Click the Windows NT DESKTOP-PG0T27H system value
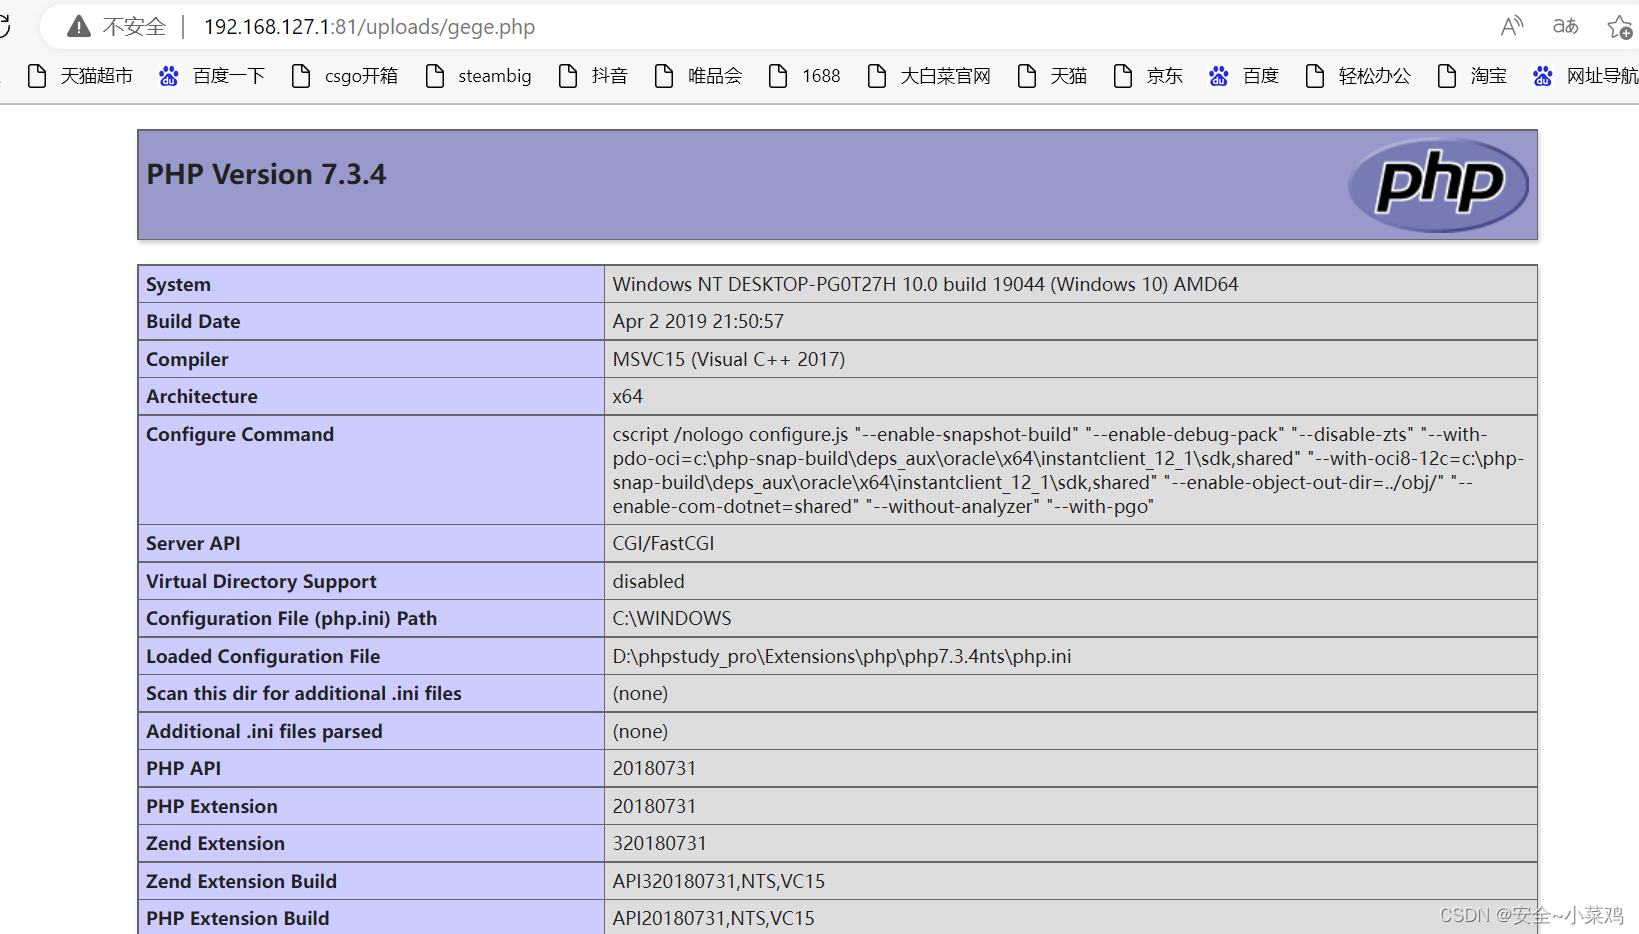 coord(925,285)
